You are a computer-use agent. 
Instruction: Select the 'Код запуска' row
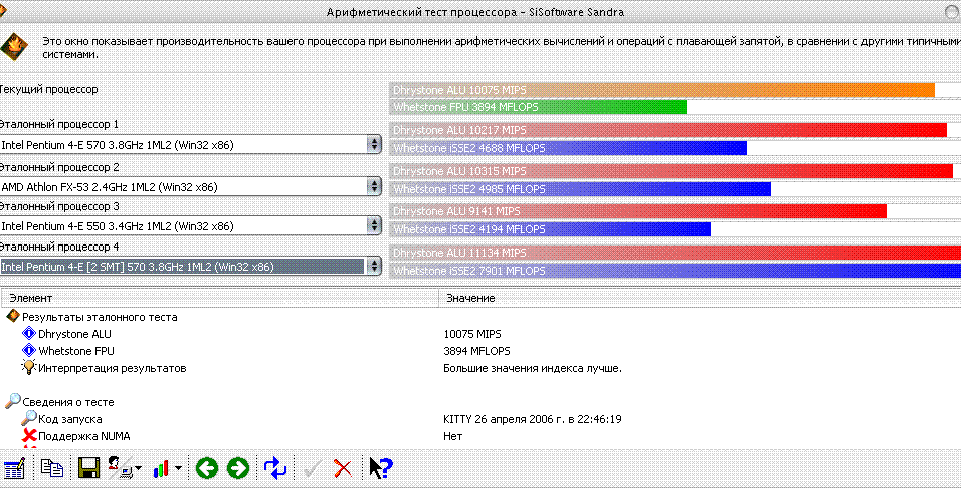70,419
